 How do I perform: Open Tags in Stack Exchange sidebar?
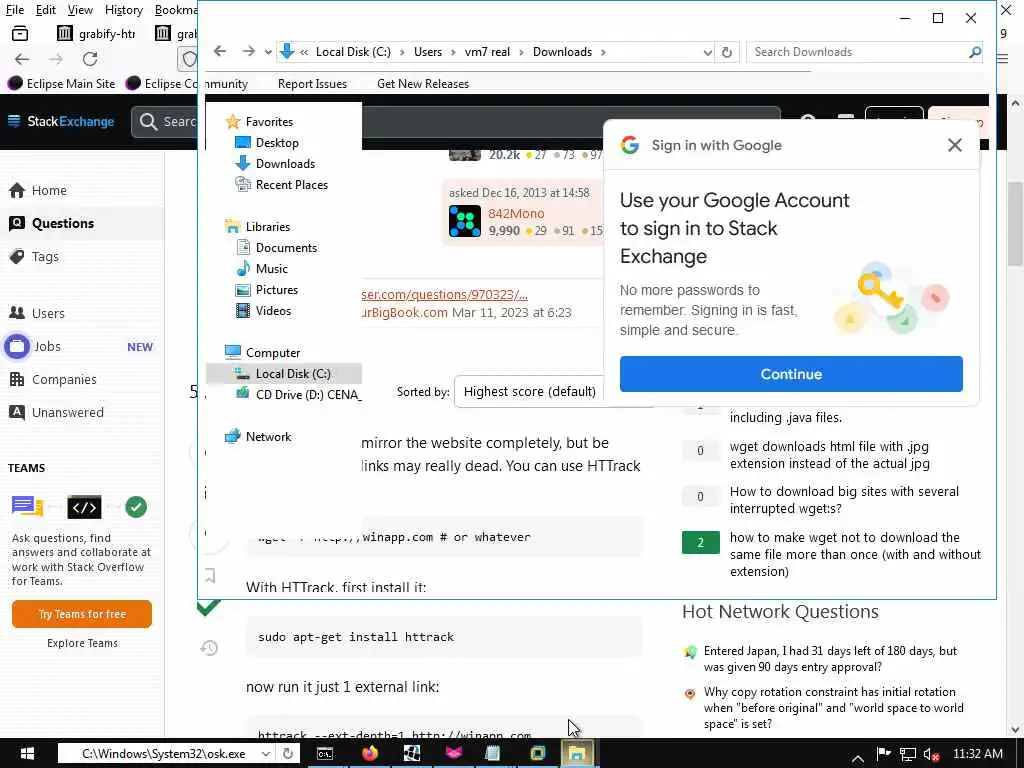pyautogui.click(x=34, y=257)
